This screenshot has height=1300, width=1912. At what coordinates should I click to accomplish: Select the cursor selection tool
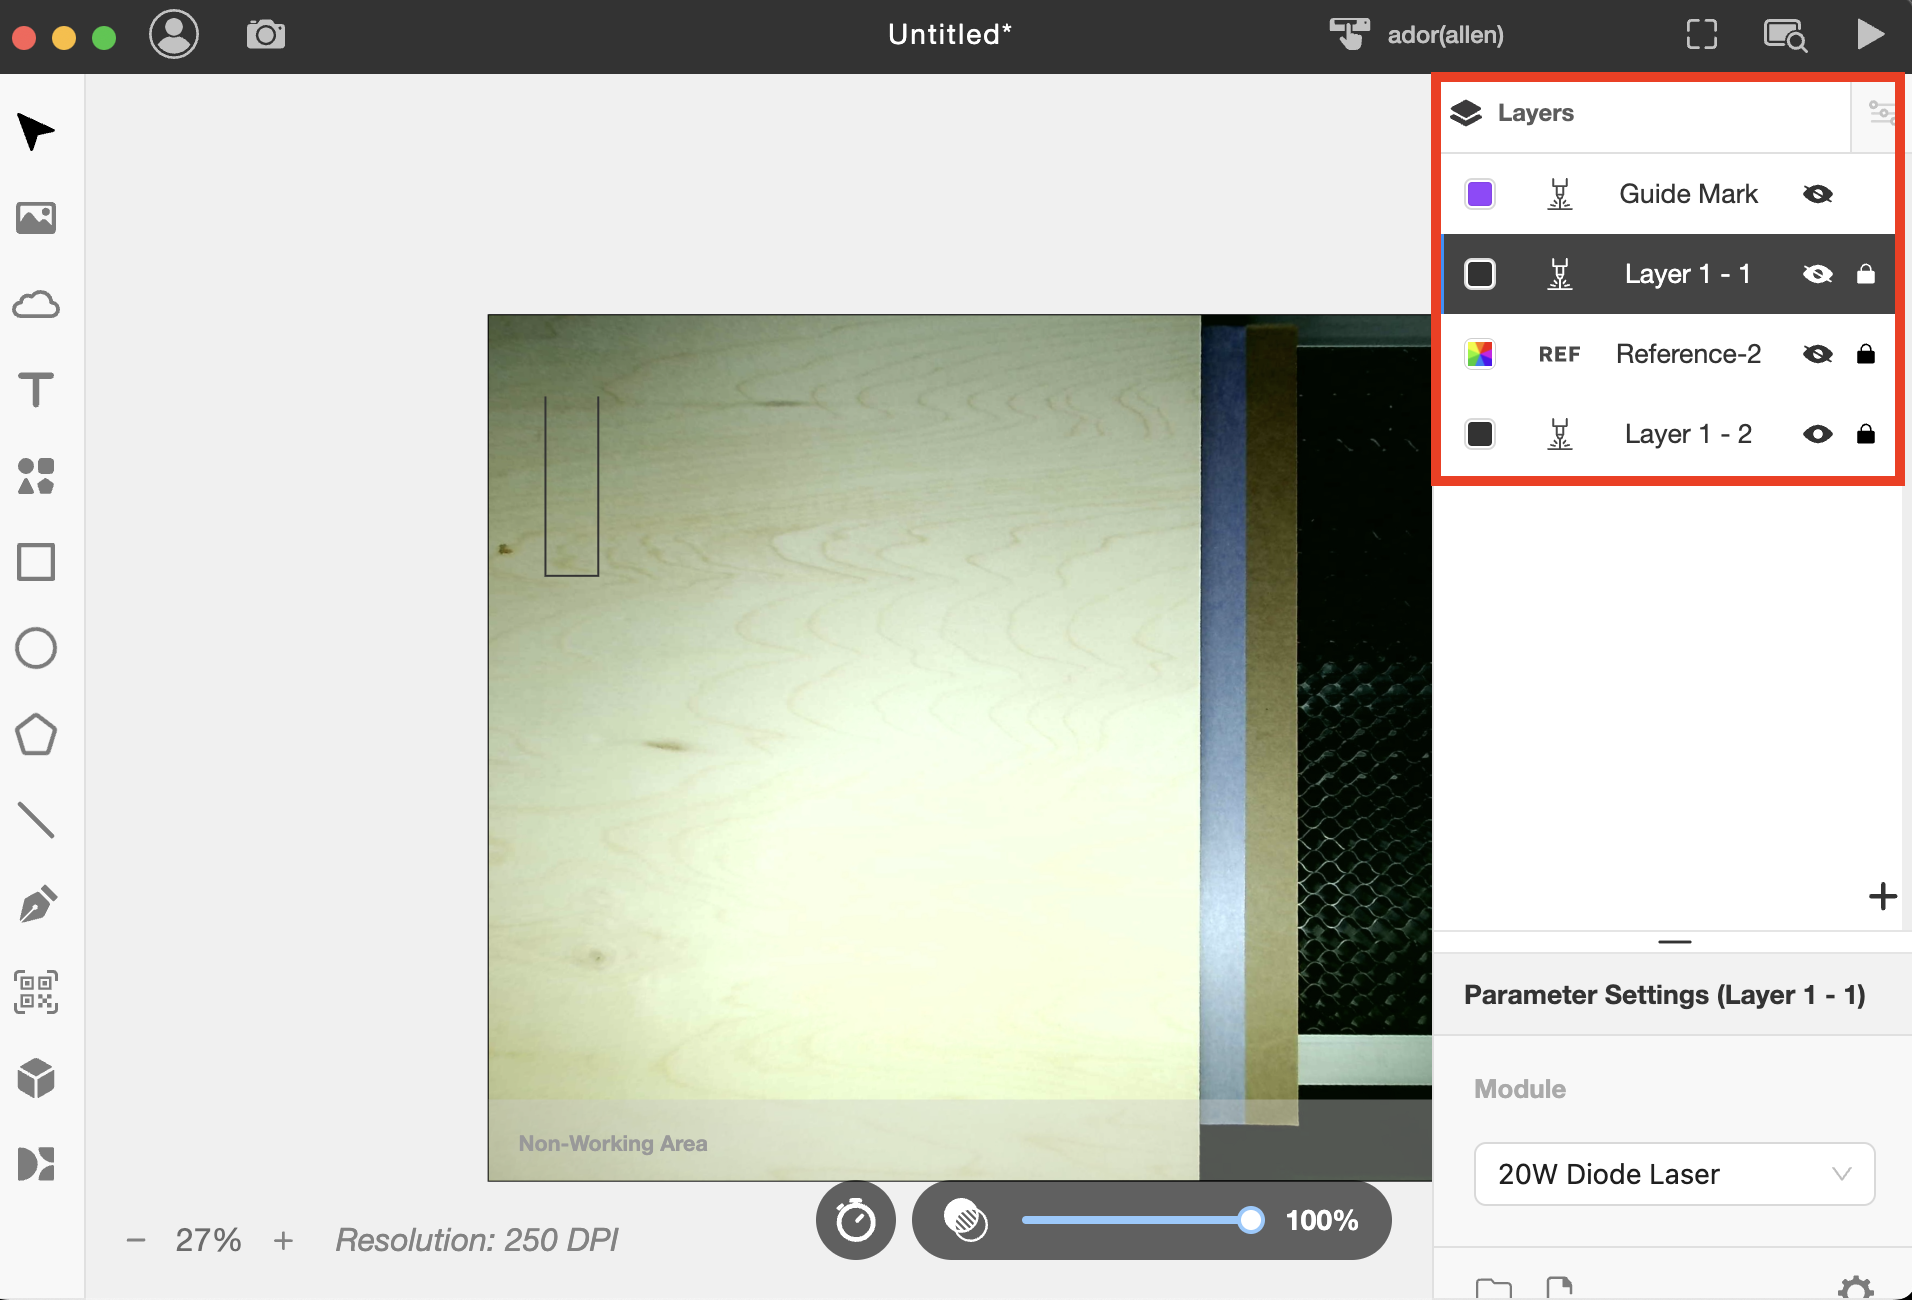pyautogui.click(x=36, y=131)
